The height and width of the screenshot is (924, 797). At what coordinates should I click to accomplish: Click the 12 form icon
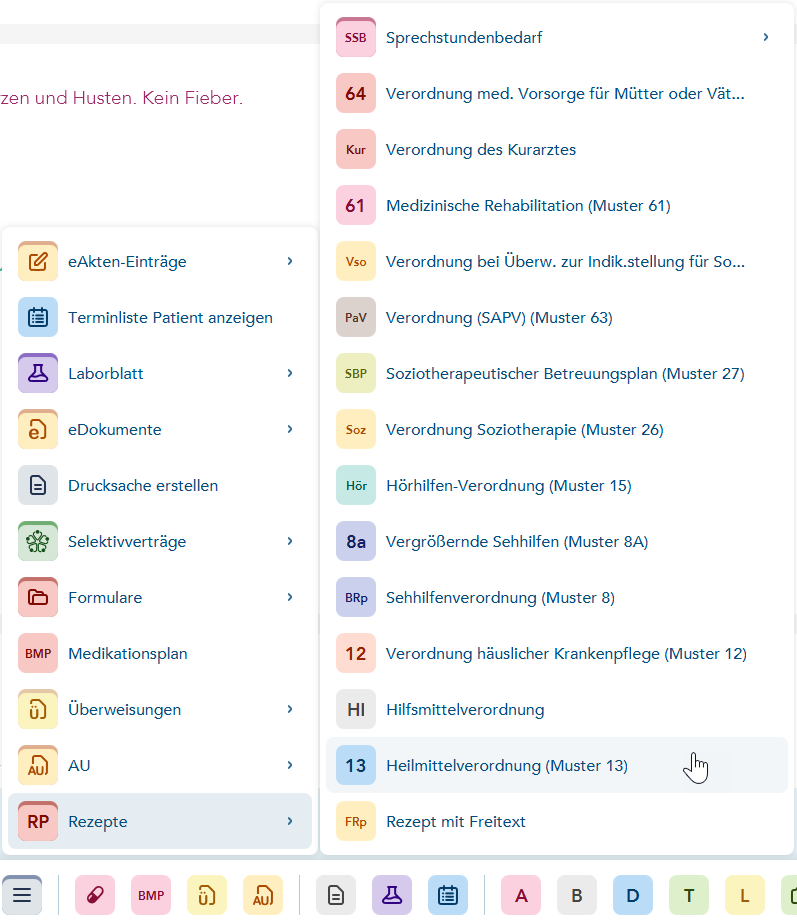point(356,653)
